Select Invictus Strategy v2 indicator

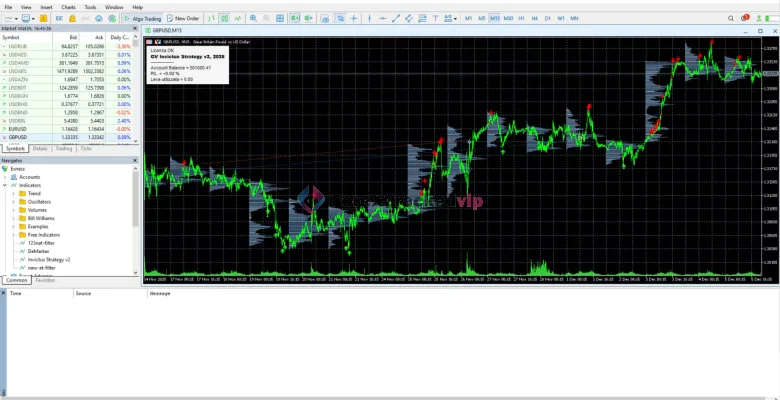tap(49, 260)
